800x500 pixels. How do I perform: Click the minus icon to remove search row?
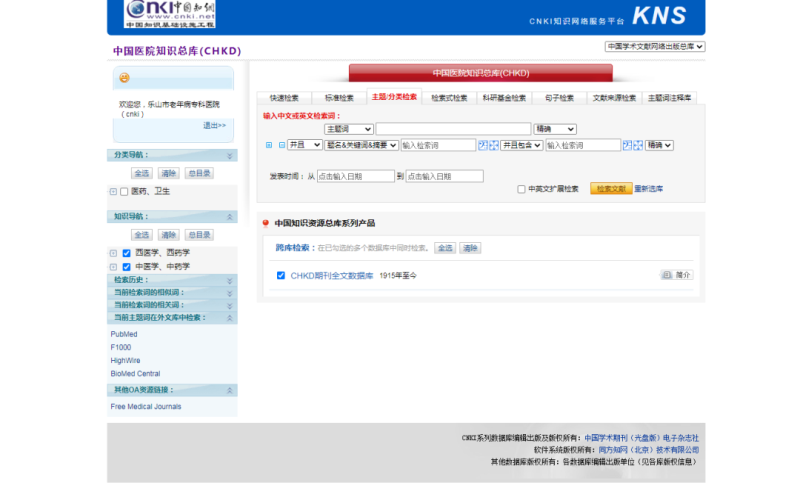click(282, 145)
